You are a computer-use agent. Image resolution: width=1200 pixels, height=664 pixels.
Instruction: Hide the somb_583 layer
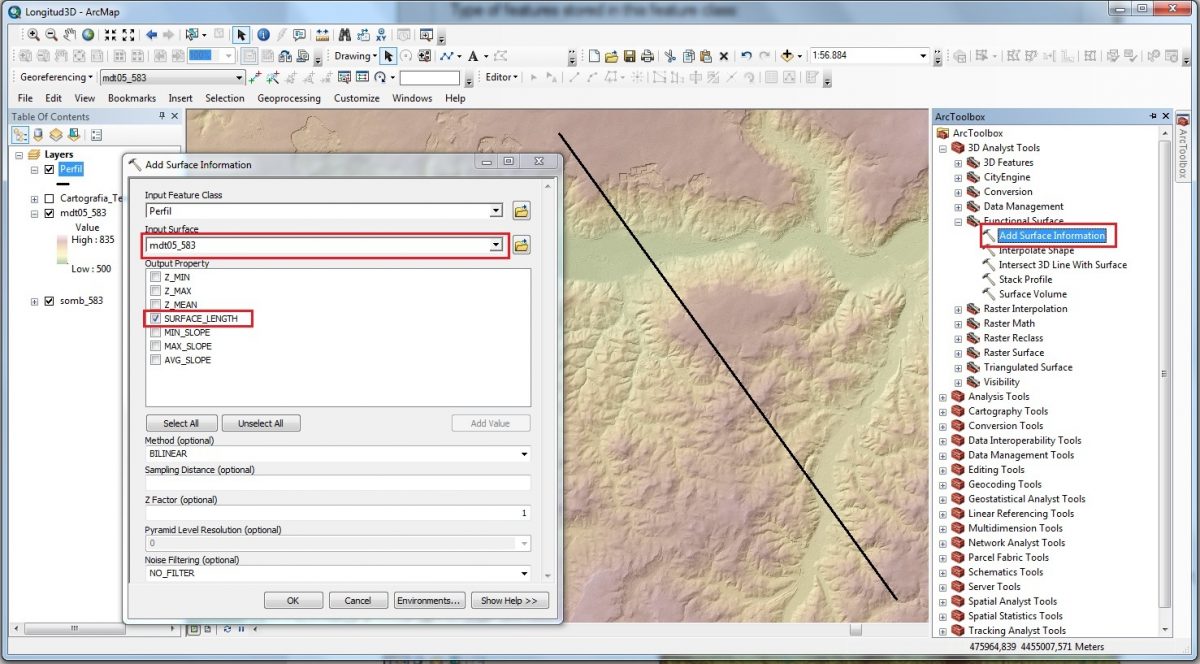click(x=48, y=300)
